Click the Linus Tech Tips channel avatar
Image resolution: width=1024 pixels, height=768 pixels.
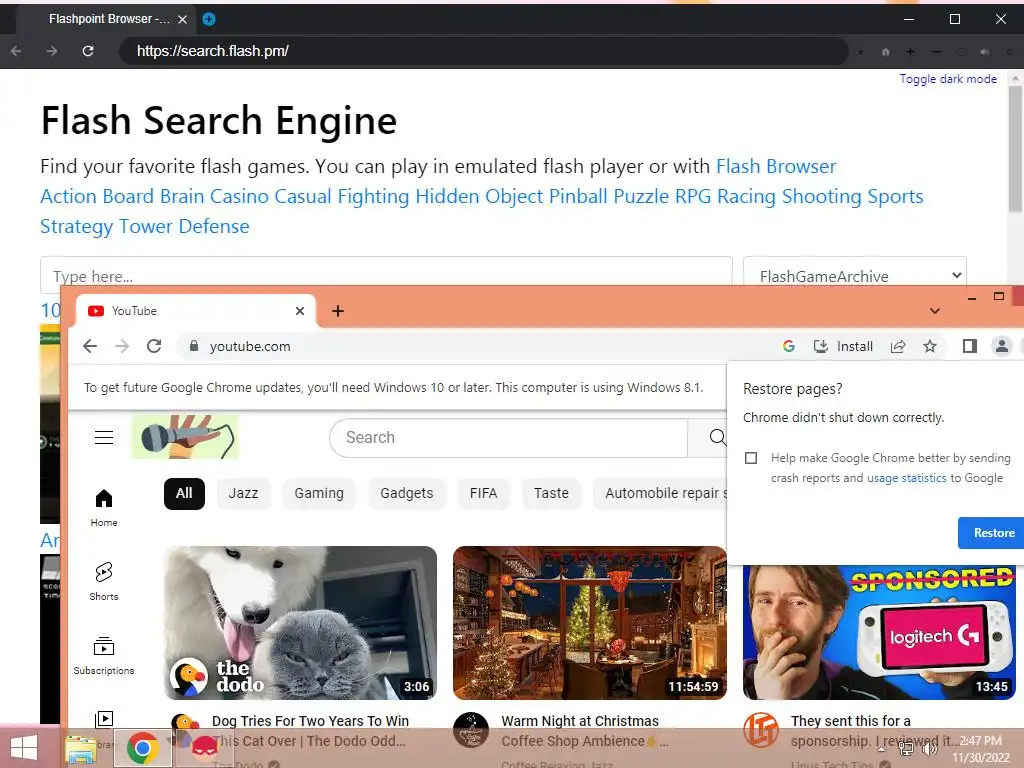761,729
